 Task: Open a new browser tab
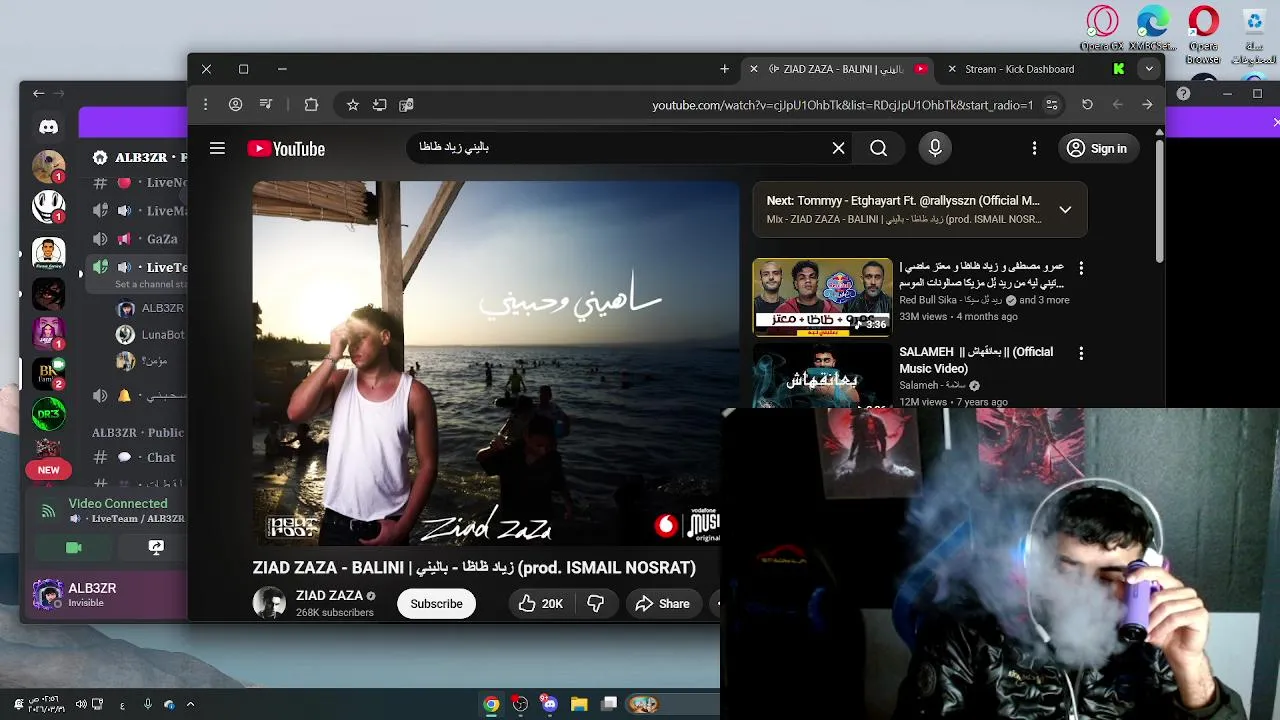coord(725,69)
